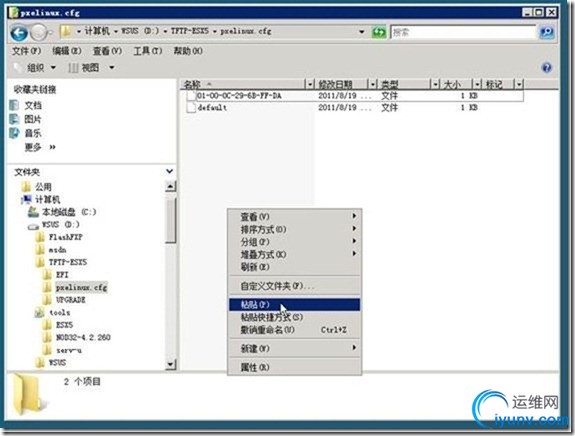Screen dimensions: 575x436
Task: Click the UPGRADE folder icon
Action: coord(47,300)
